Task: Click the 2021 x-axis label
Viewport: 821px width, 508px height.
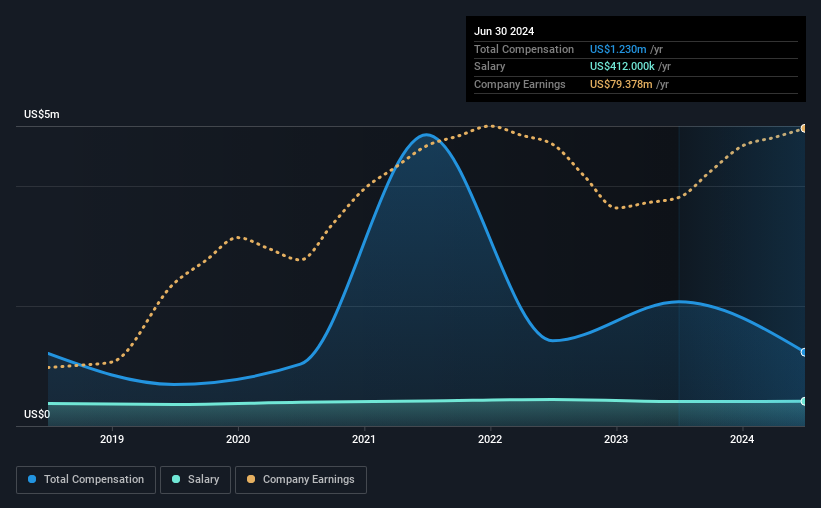Action: point(364,439)
